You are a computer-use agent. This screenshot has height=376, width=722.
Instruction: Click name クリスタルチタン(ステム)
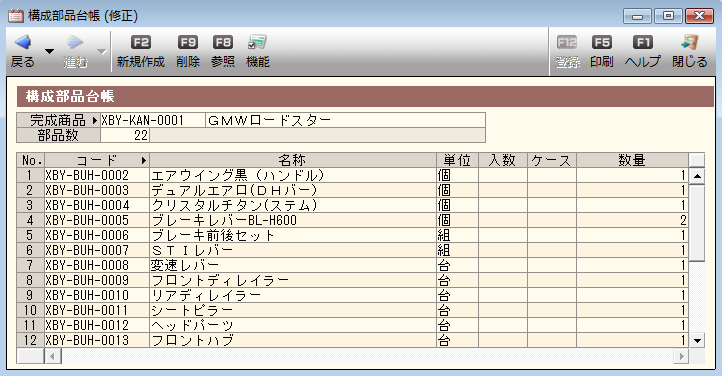pos(234,205)
